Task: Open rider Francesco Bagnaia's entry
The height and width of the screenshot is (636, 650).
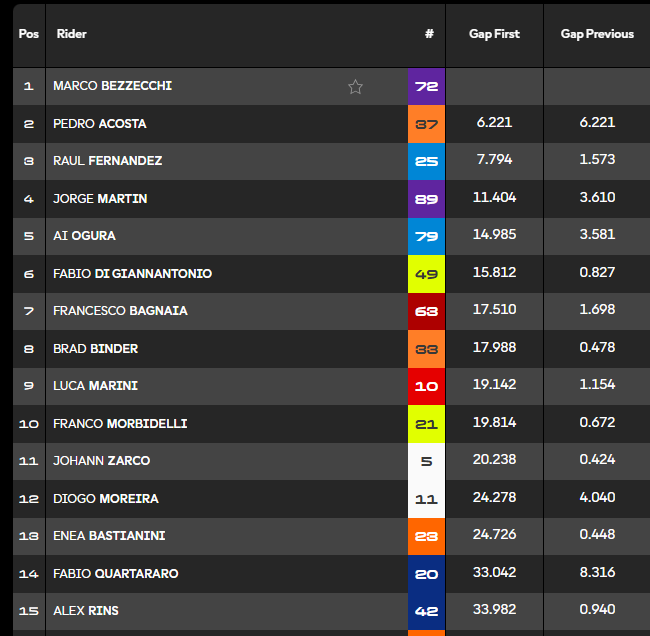Action: (x=120, y=311)
